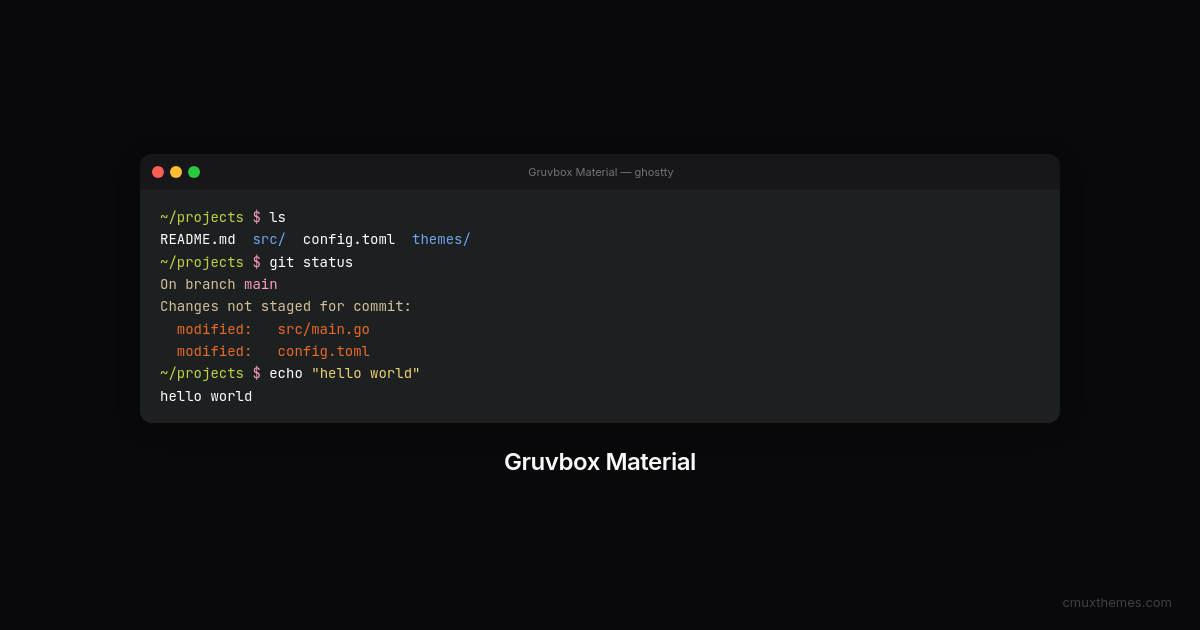Click the 'On branch' text
Screen dimensions: 1200x630
coord(198,285)
